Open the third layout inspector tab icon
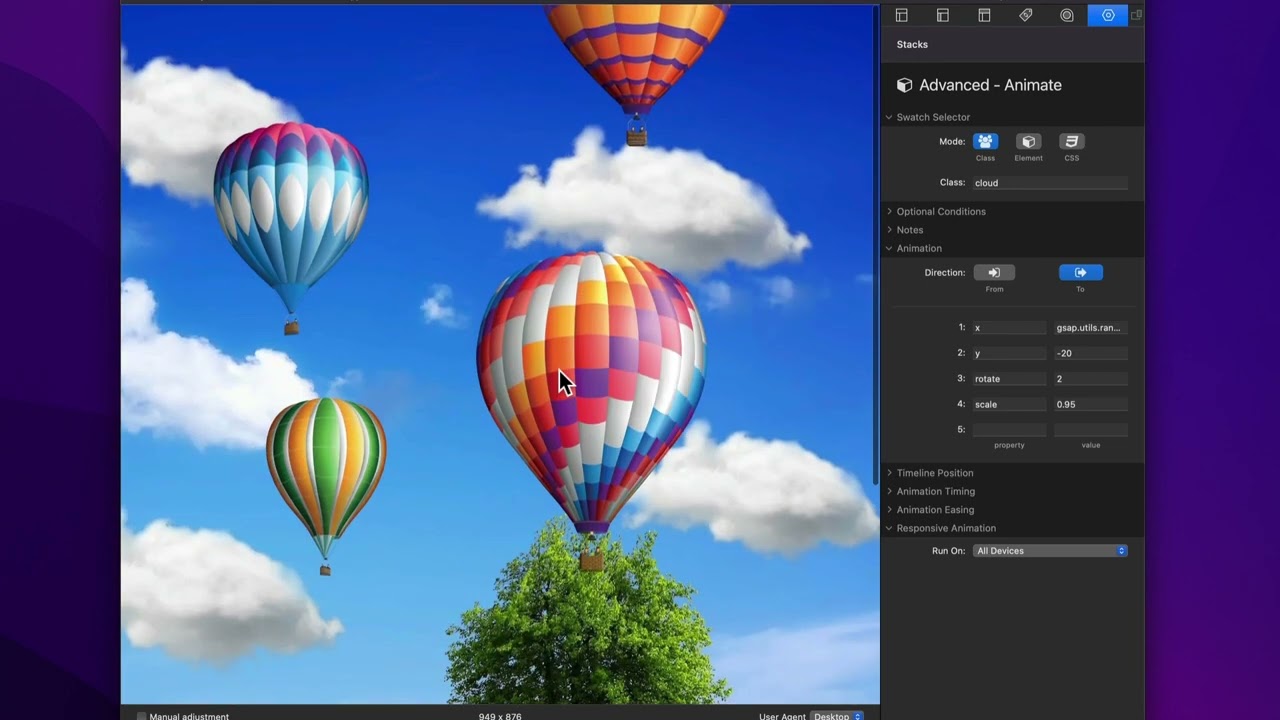The width and height of the screenshot is (1280, 720). (984, 15)
